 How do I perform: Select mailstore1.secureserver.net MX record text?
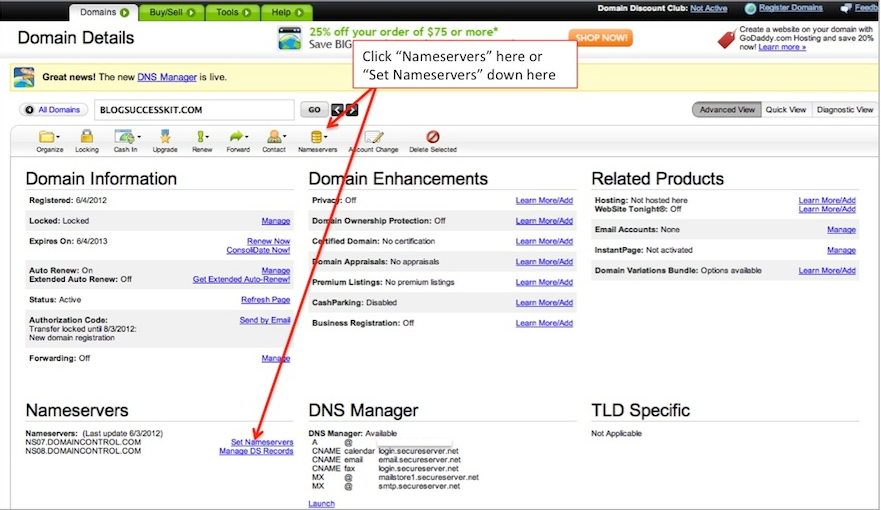tap(429, 477)
